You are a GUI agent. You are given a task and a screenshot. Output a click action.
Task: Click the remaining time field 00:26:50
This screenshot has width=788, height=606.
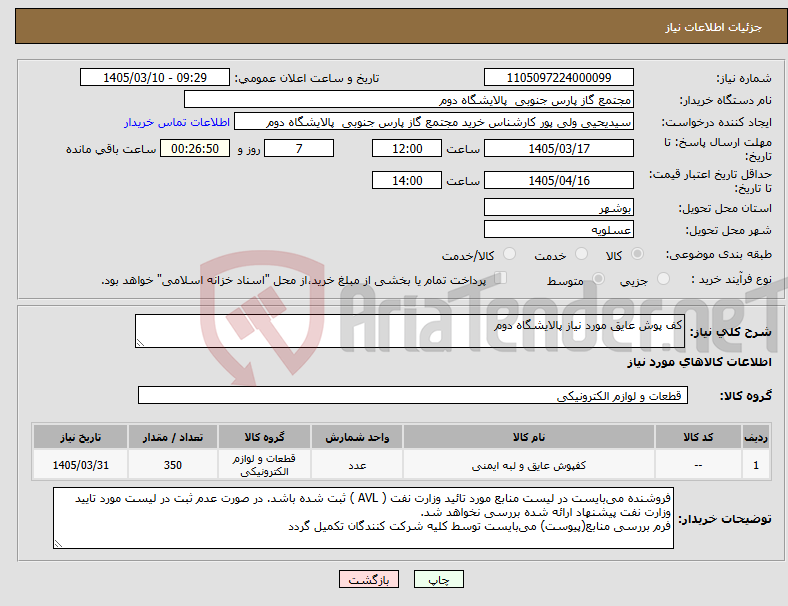195,148
